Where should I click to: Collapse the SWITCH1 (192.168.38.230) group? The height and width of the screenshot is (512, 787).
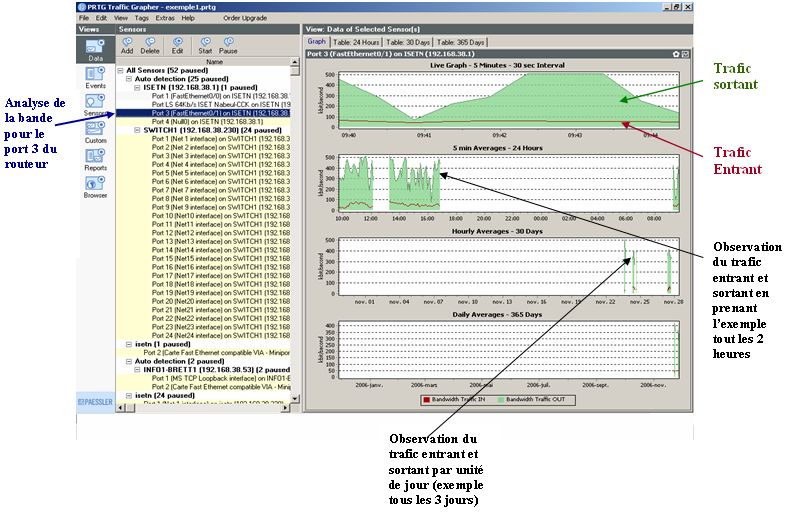[136, 130]
